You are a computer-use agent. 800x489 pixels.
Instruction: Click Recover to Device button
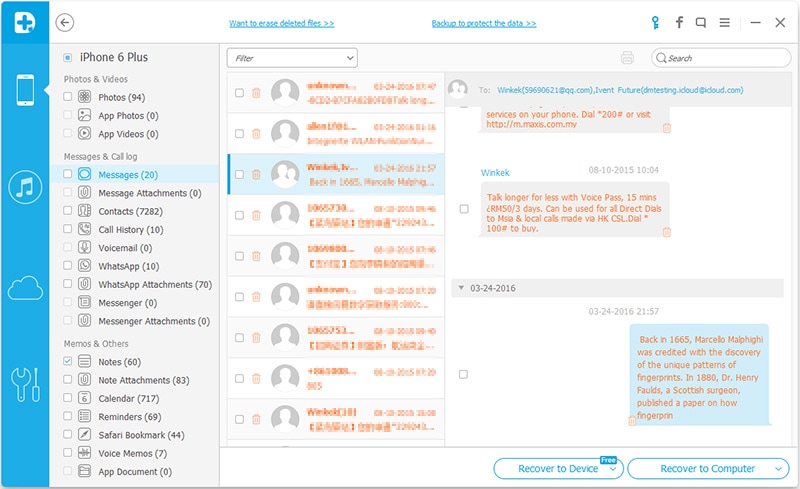[558, 469]
